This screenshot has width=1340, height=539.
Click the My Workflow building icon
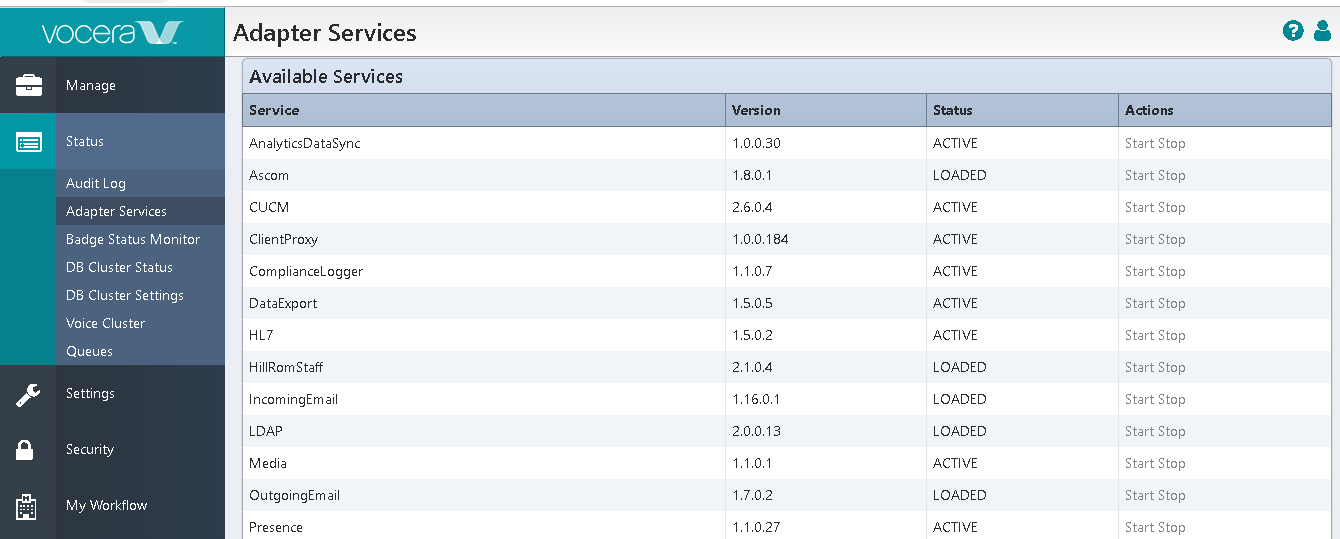click(26, 506)
